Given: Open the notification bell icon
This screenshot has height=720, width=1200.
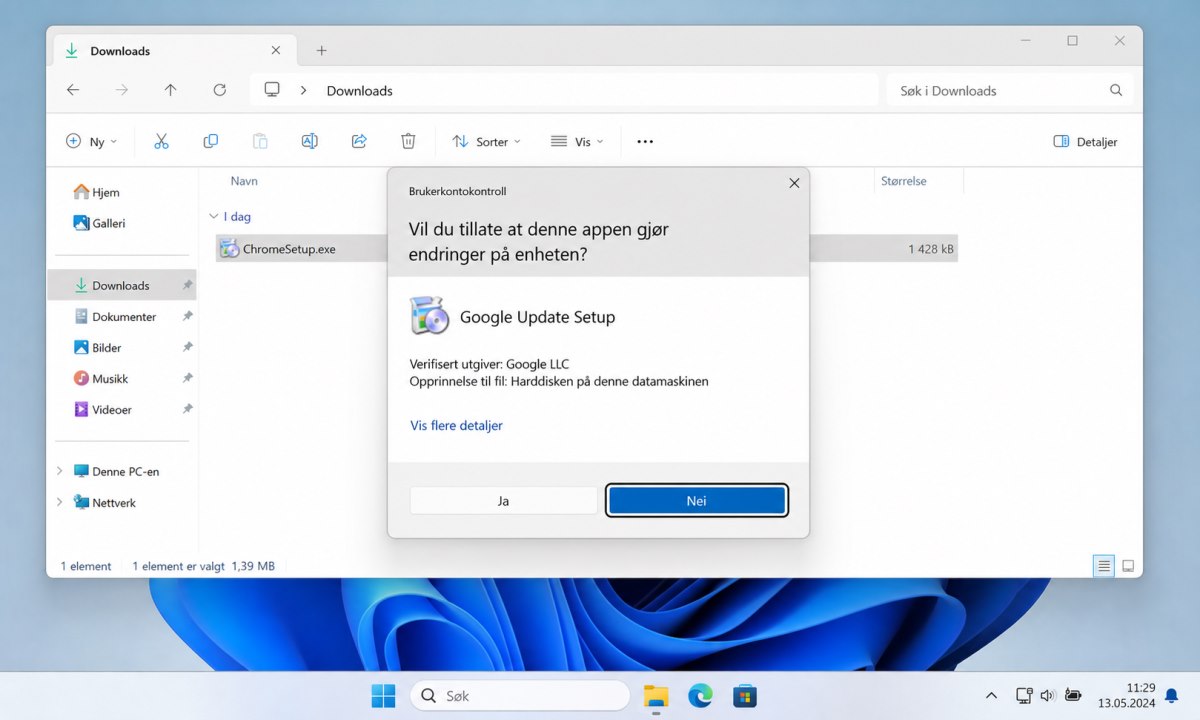Looking at the screenshot, I should coord(1171,696).
